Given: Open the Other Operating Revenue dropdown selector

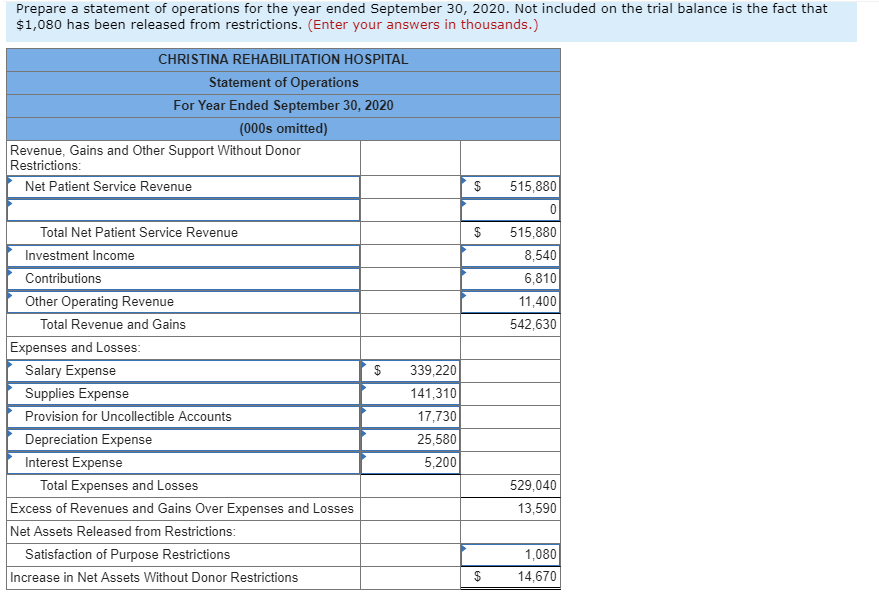Looking at the screenshot, I should click(10, 301).
